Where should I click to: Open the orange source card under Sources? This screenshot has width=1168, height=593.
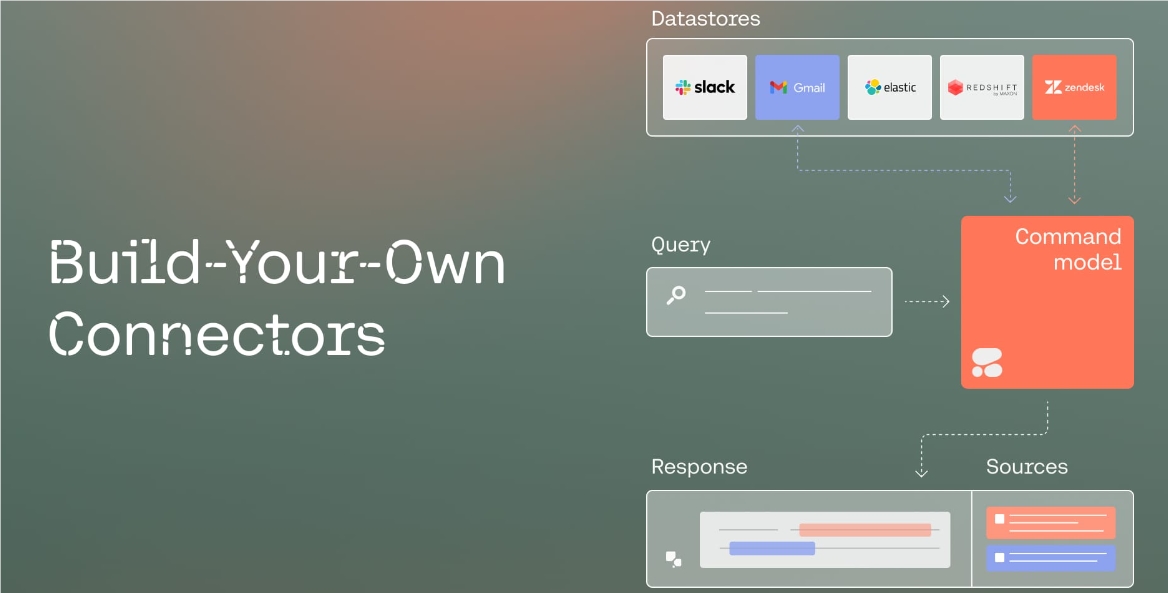point(1050,523)
